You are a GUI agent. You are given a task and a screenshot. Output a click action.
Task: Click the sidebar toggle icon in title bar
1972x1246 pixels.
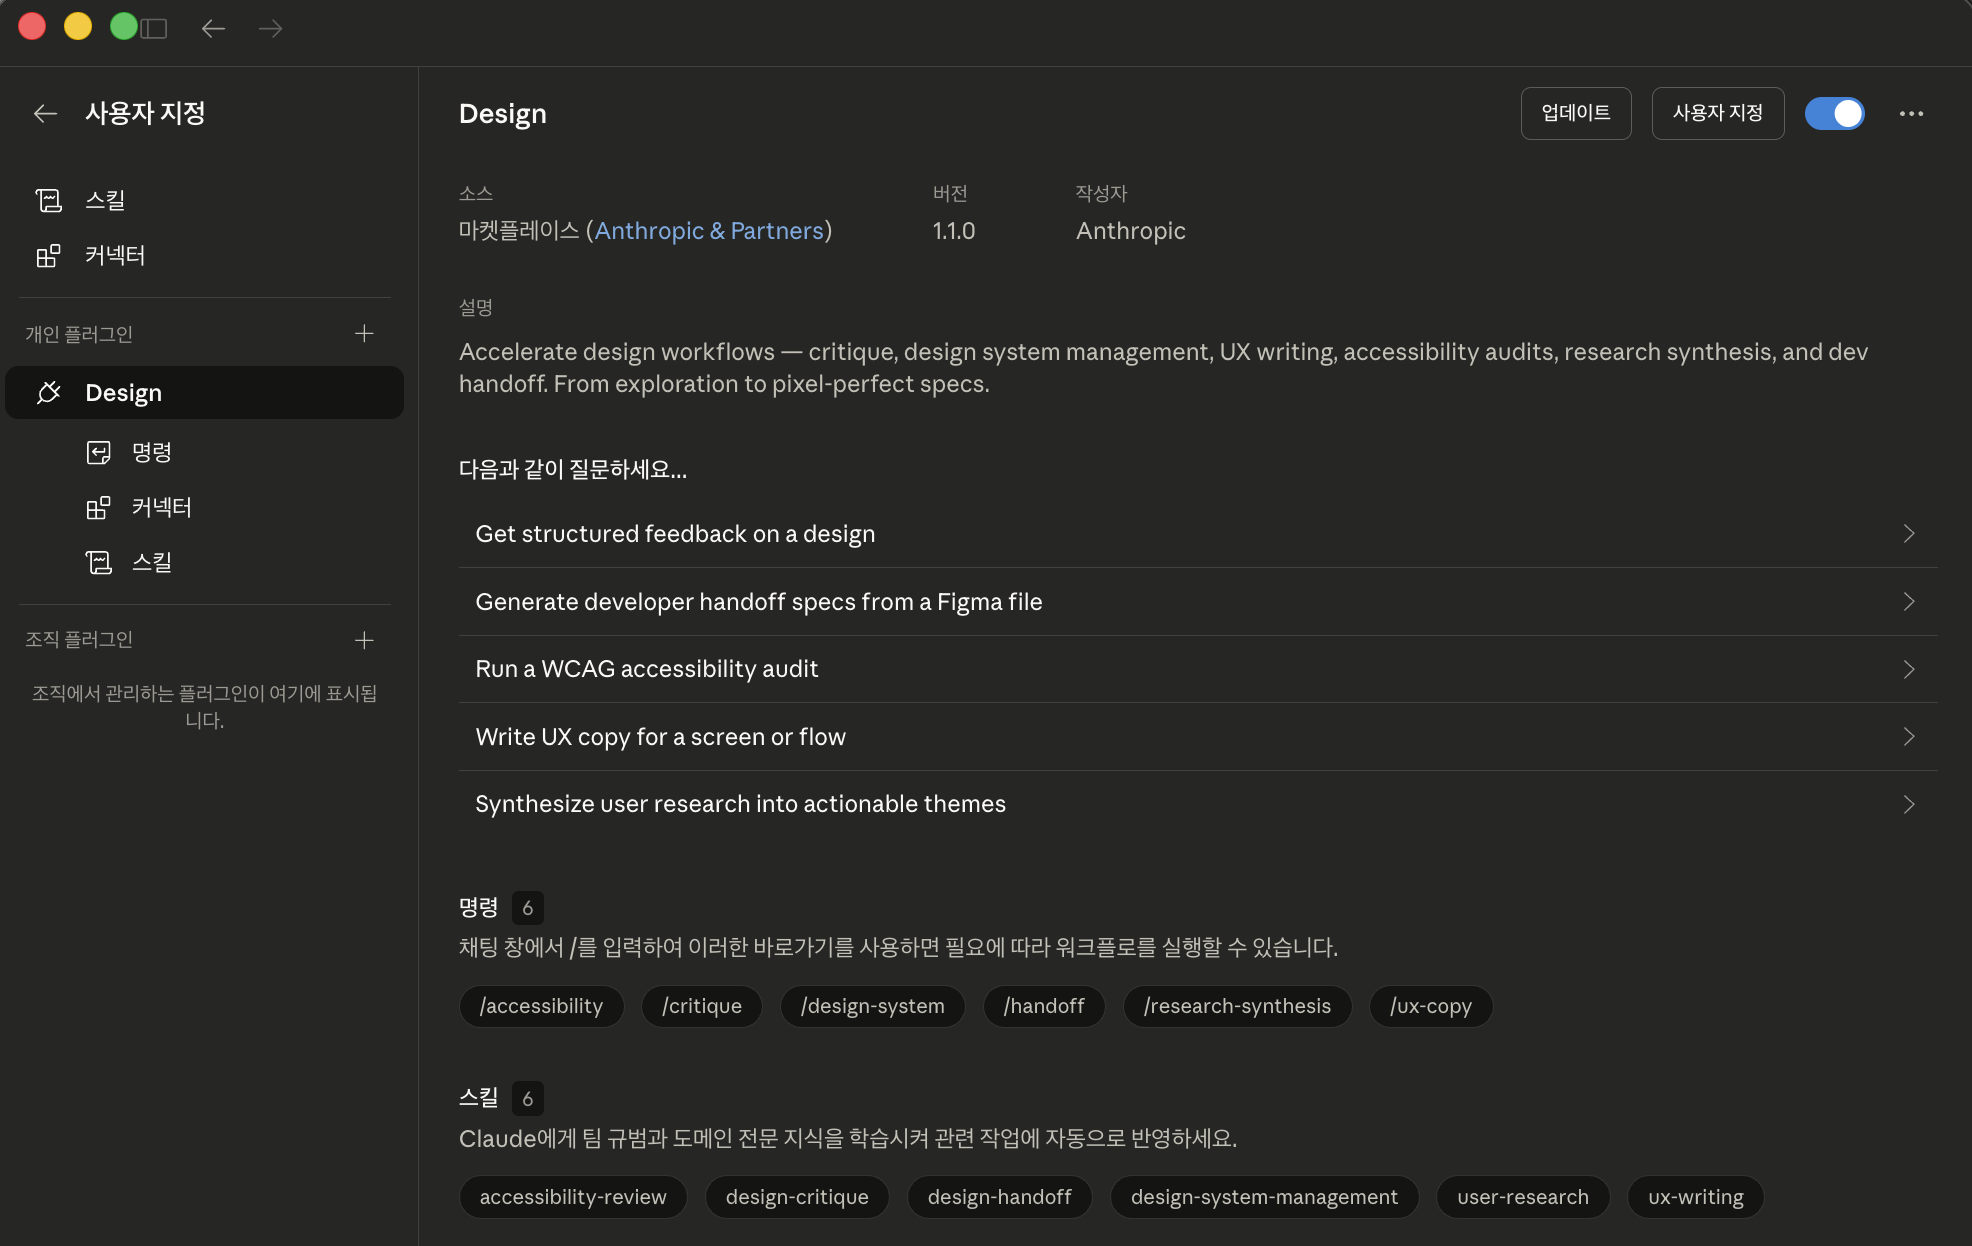click(154, 28)
